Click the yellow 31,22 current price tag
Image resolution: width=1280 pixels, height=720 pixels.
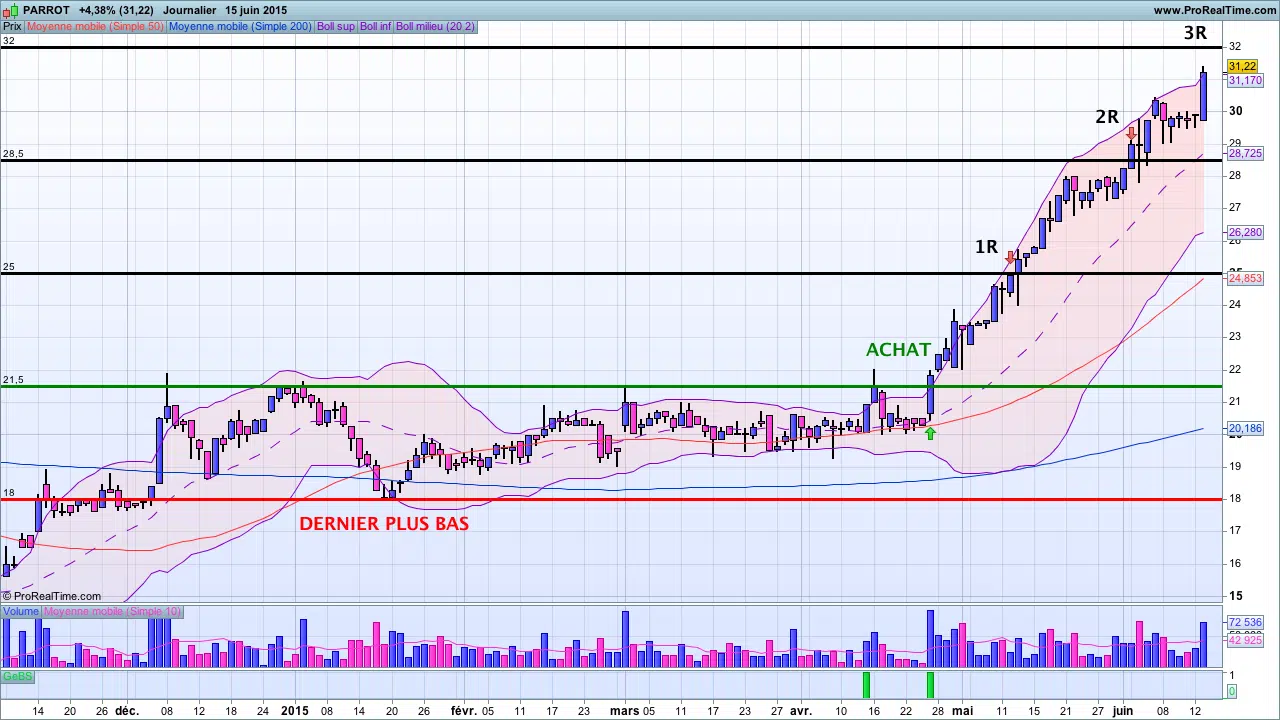coord(1243,66)
